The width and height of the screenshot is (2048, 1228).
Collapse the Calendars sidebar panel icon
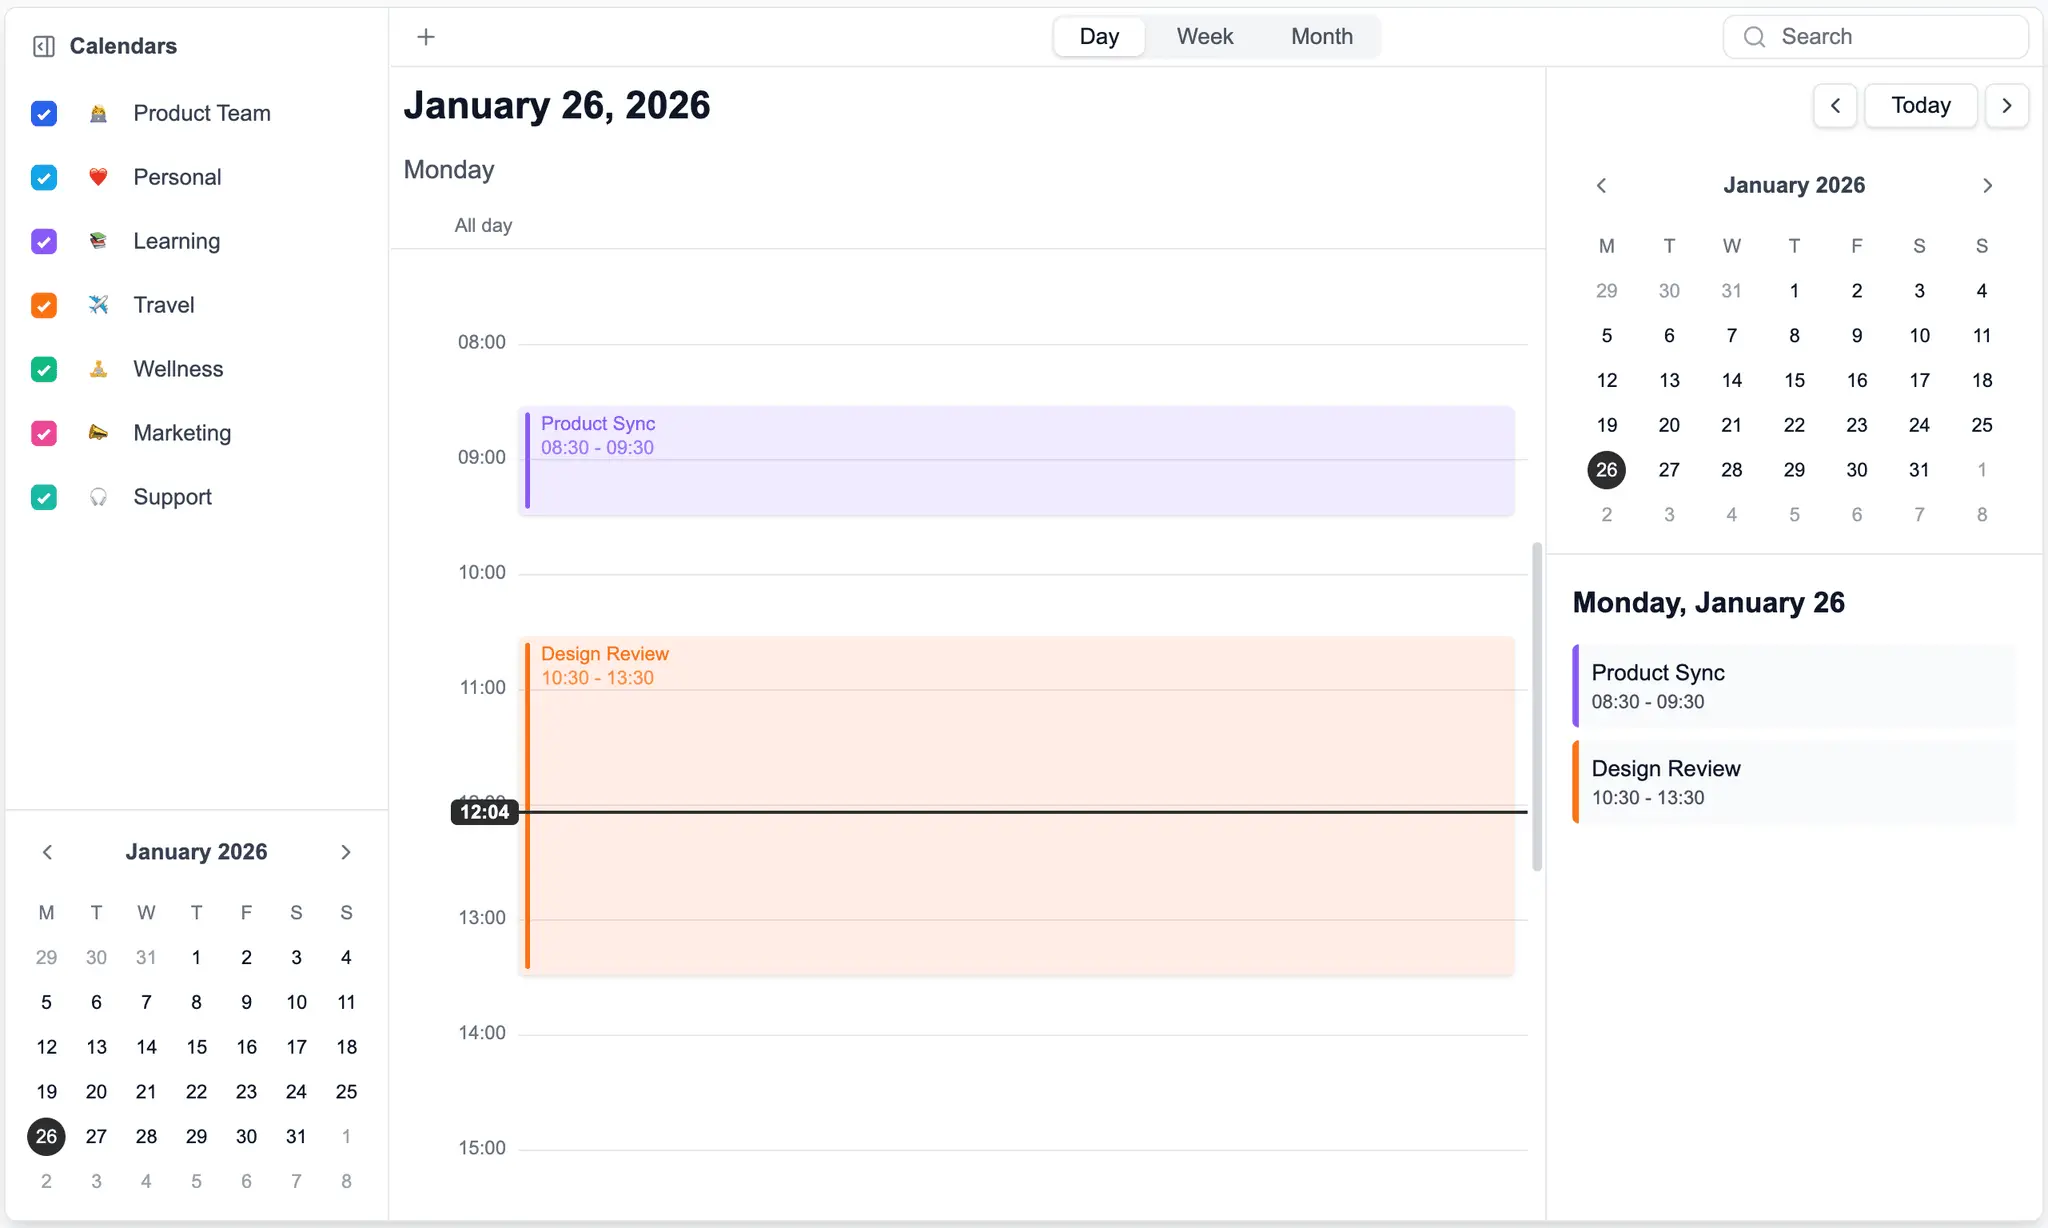click(x=43, y=46)
